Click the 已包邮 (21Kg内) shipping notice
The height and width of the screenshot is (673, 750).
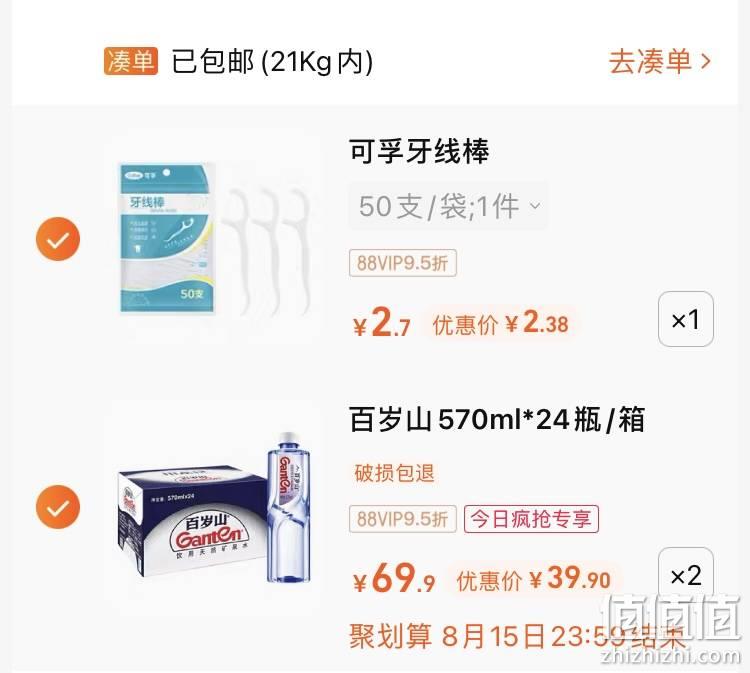[x=272, y=62]
